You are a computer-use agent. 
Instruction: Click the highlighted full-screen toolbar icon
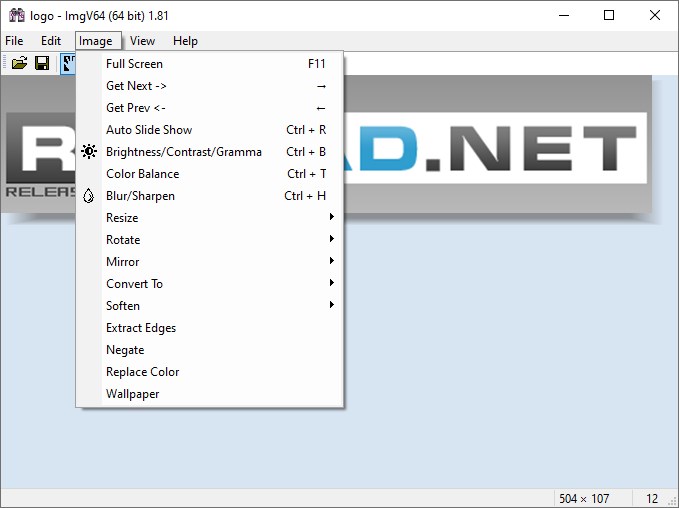point(68,64)
